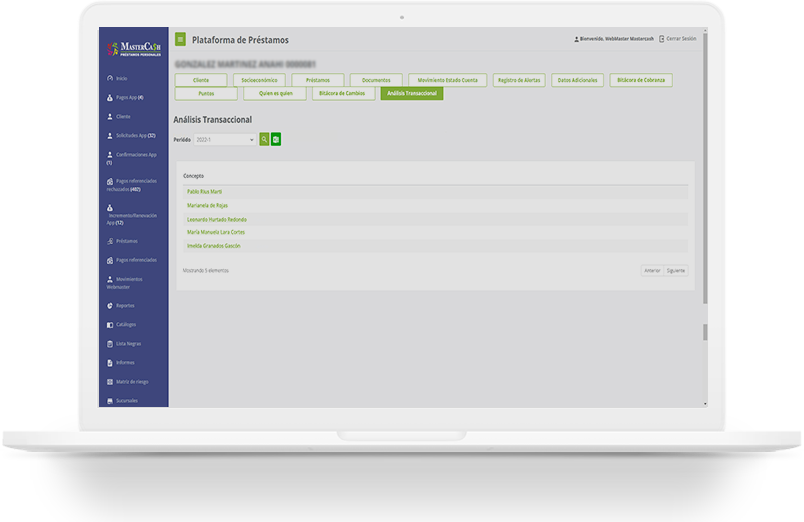Go to Lista Negras in sidebar
Image resolution: width=804 pixels, height=522 pixels.
click(x=128, y=343)
